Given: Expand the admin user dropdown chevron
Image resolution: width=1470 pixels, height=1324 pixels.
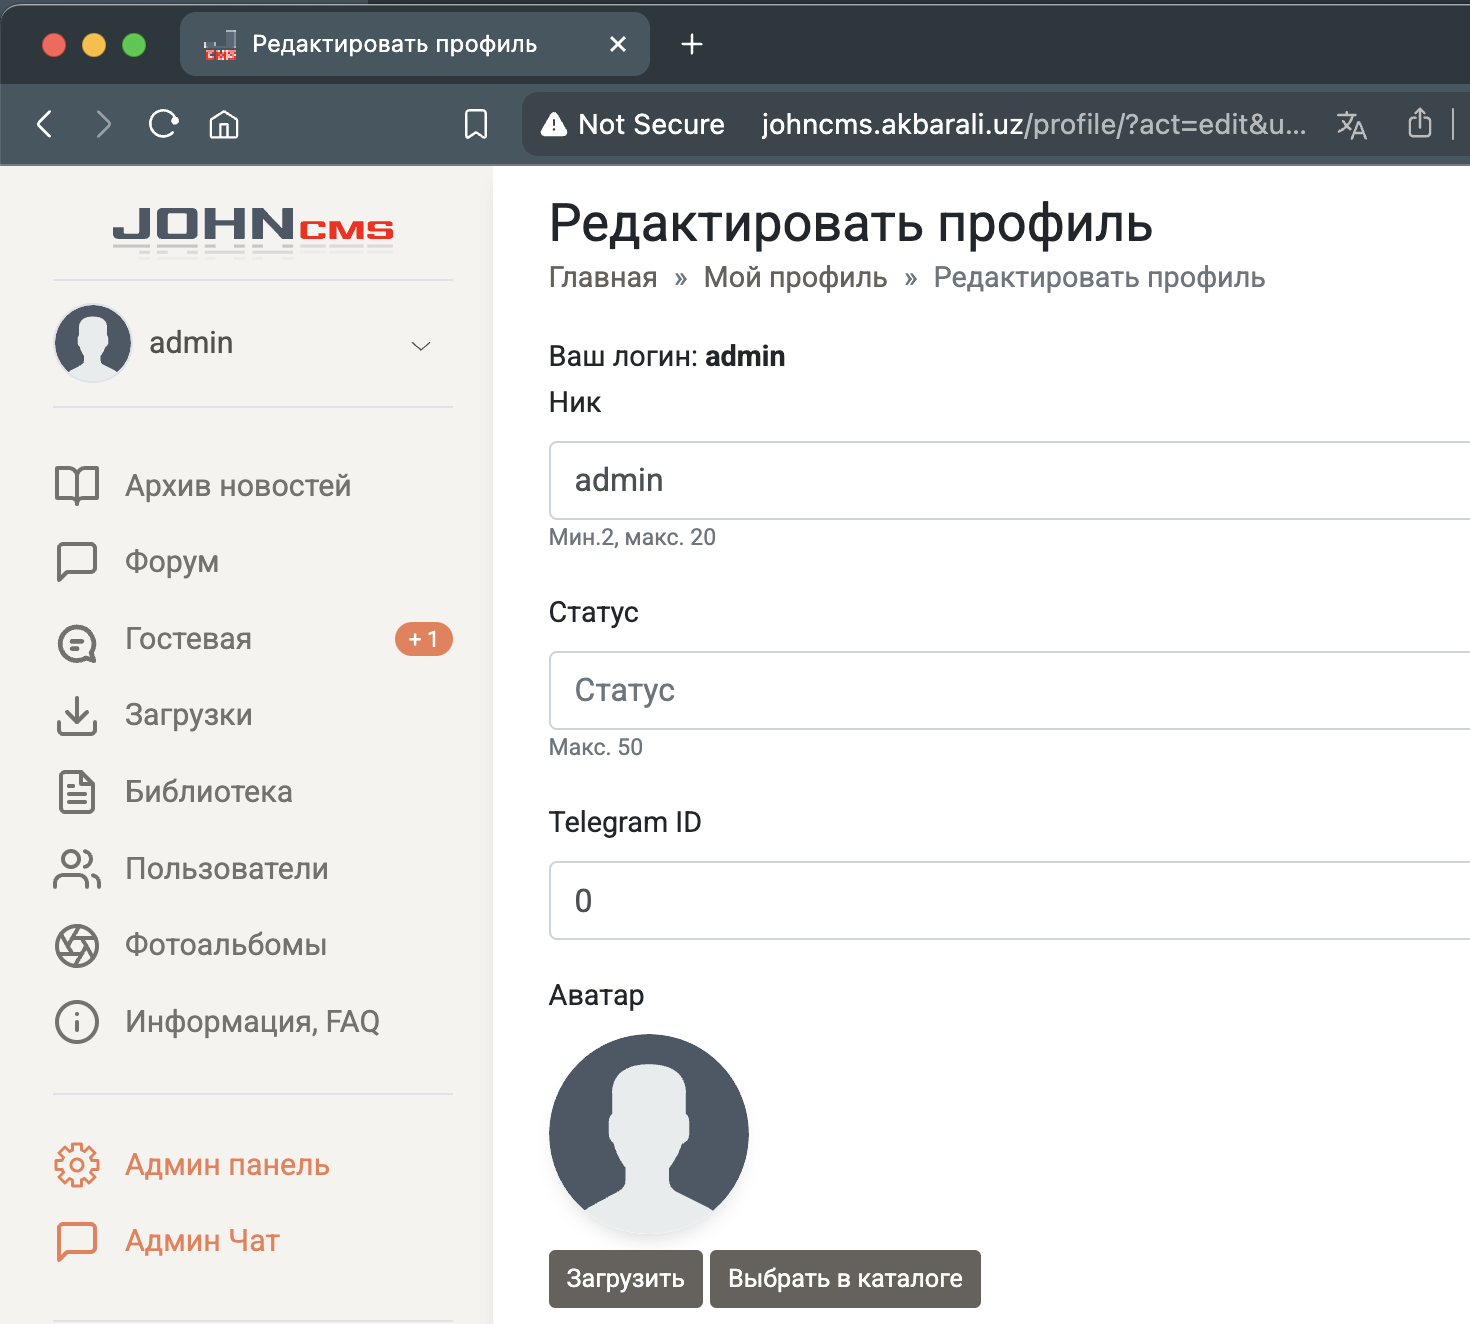Looking at the screenshot, I should click(x=421, y=346).
